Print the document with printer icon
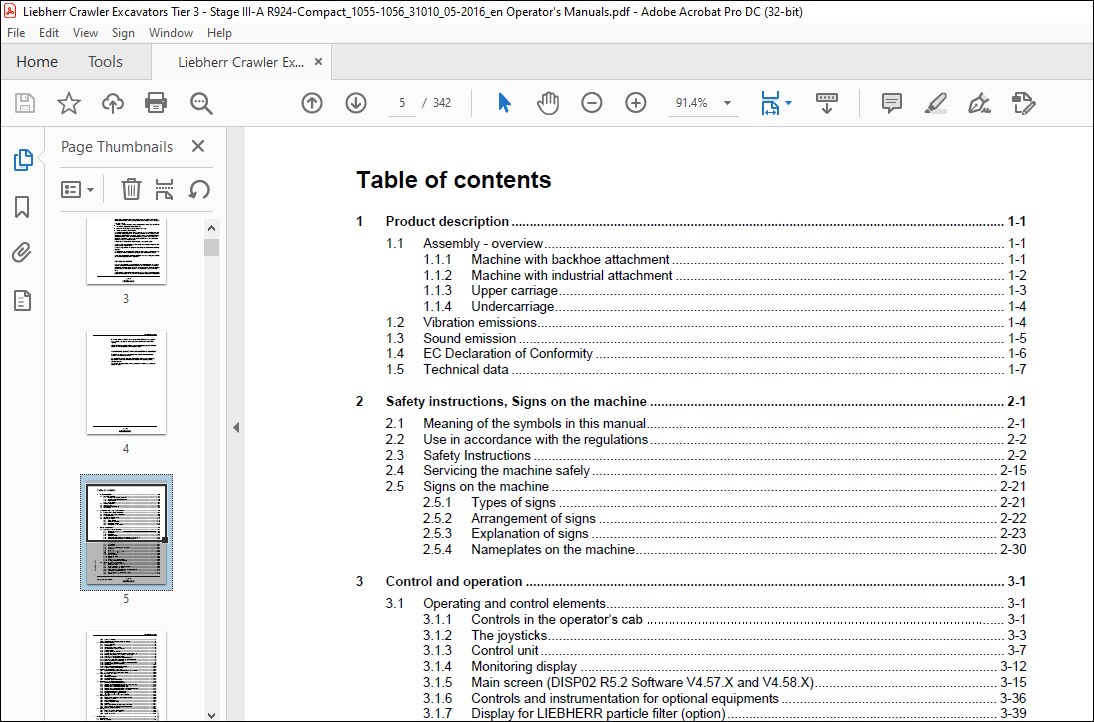The width and height of the screenshot is (1094, 722). 156,103
